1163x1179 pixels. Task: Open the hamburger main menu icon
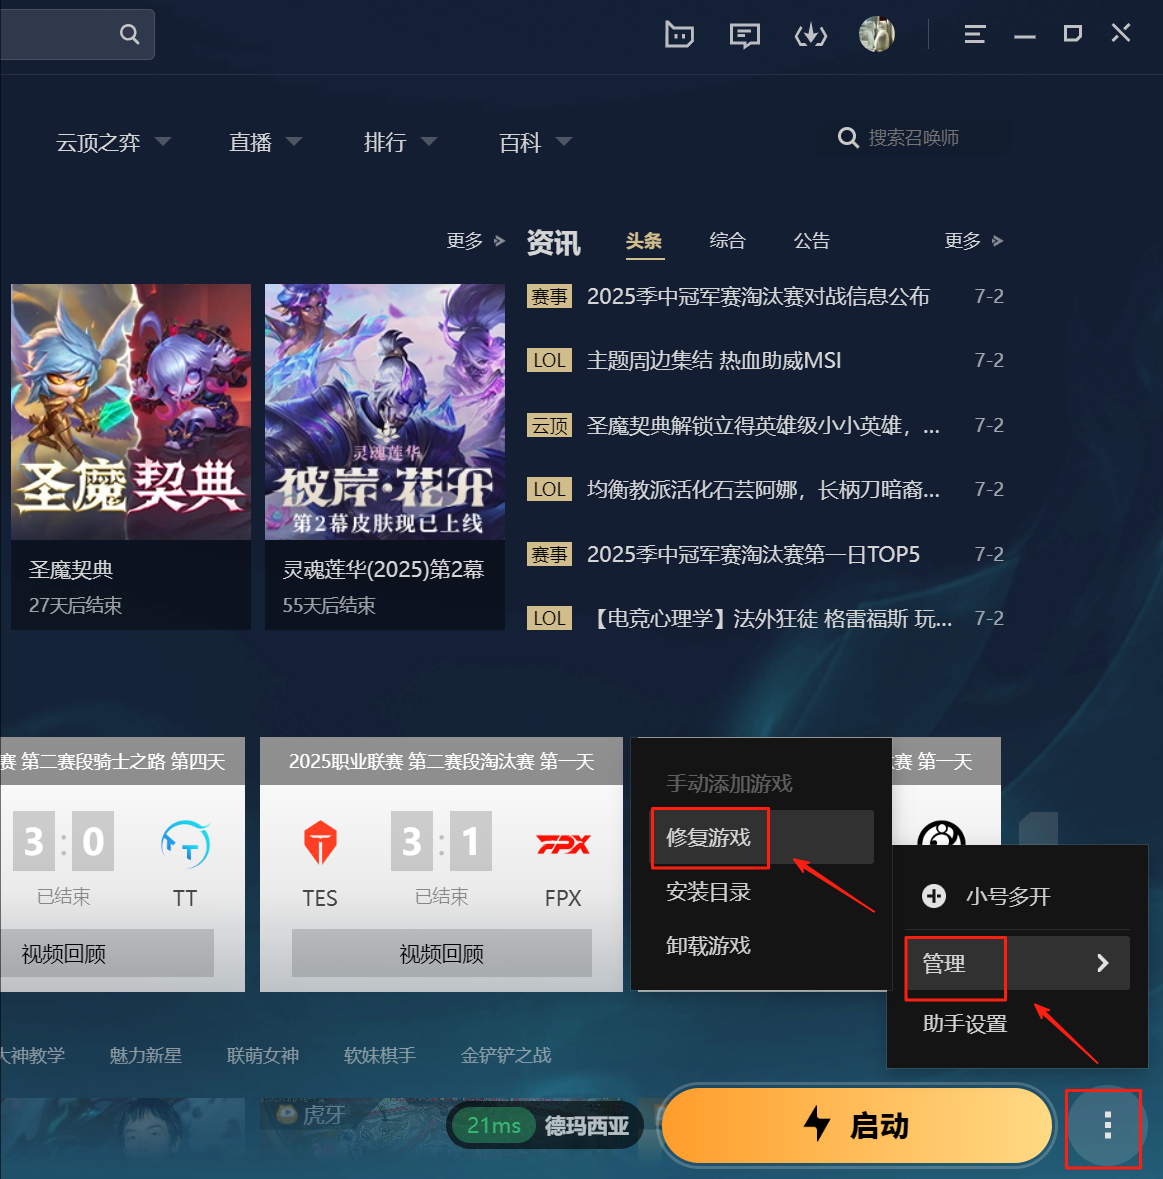[974, 34]
